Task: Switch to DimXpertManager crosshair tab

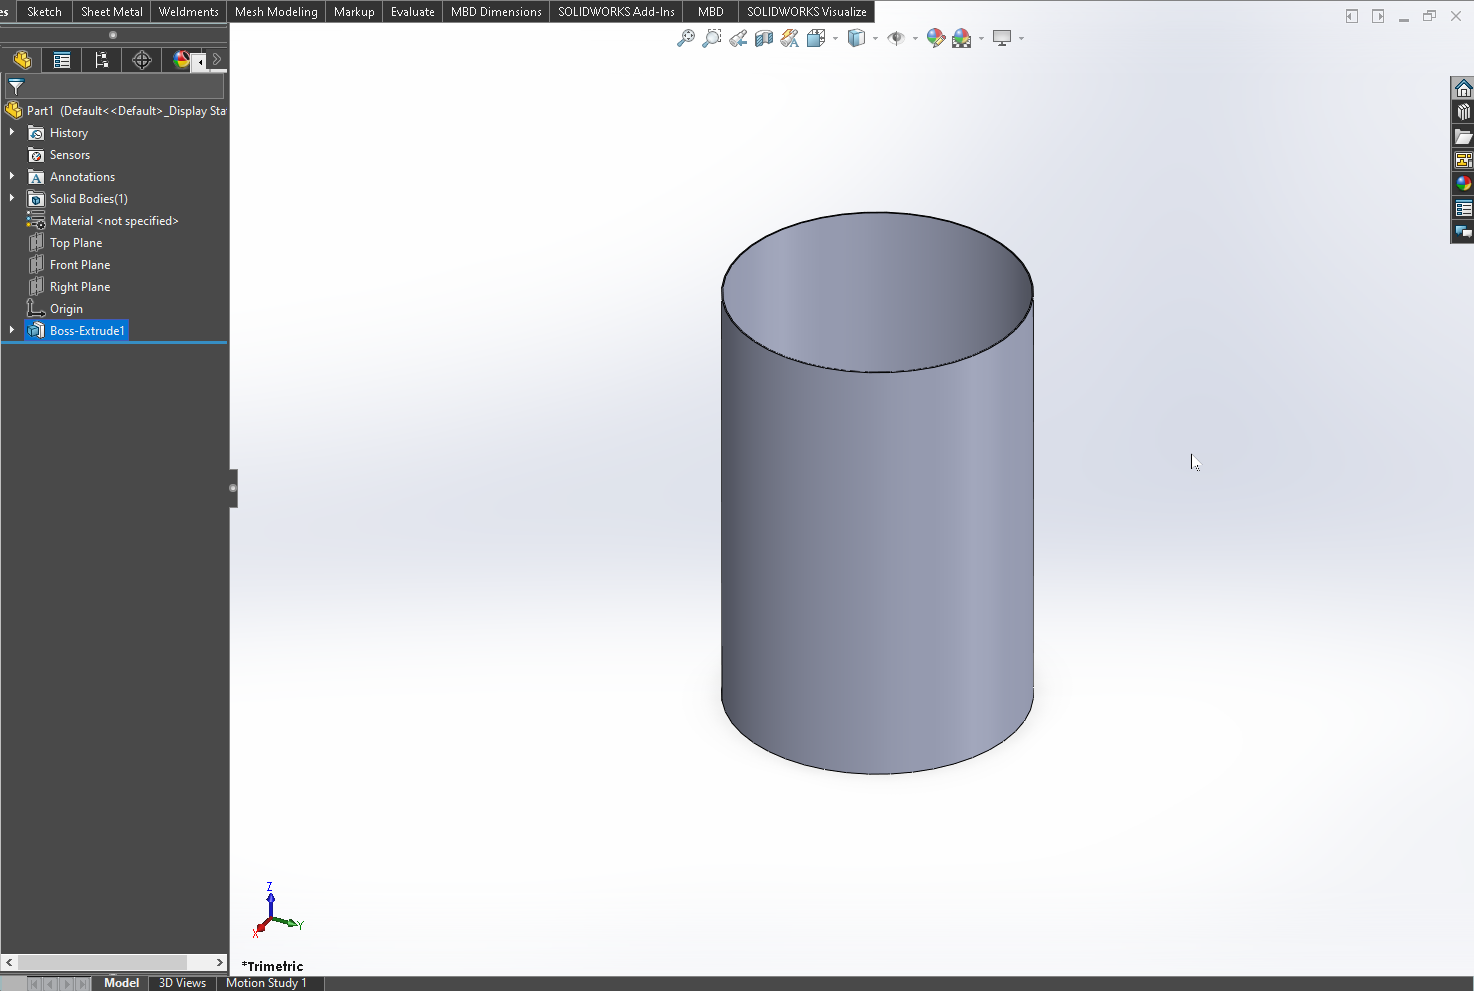Action: coord(141,60)
